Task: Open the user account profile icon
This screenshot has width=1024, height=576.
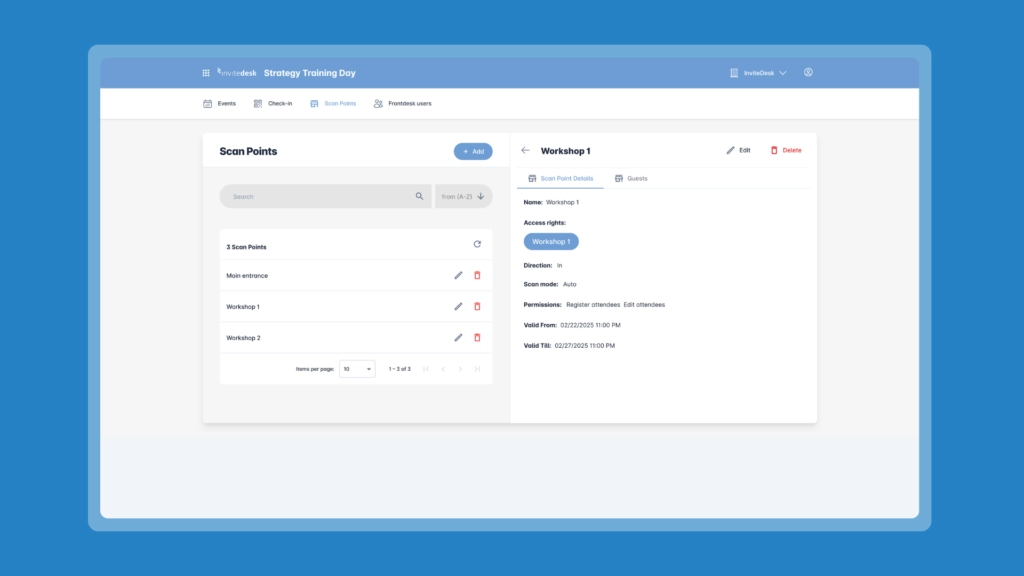Action: pyautogui.click(x=808, y=72)
